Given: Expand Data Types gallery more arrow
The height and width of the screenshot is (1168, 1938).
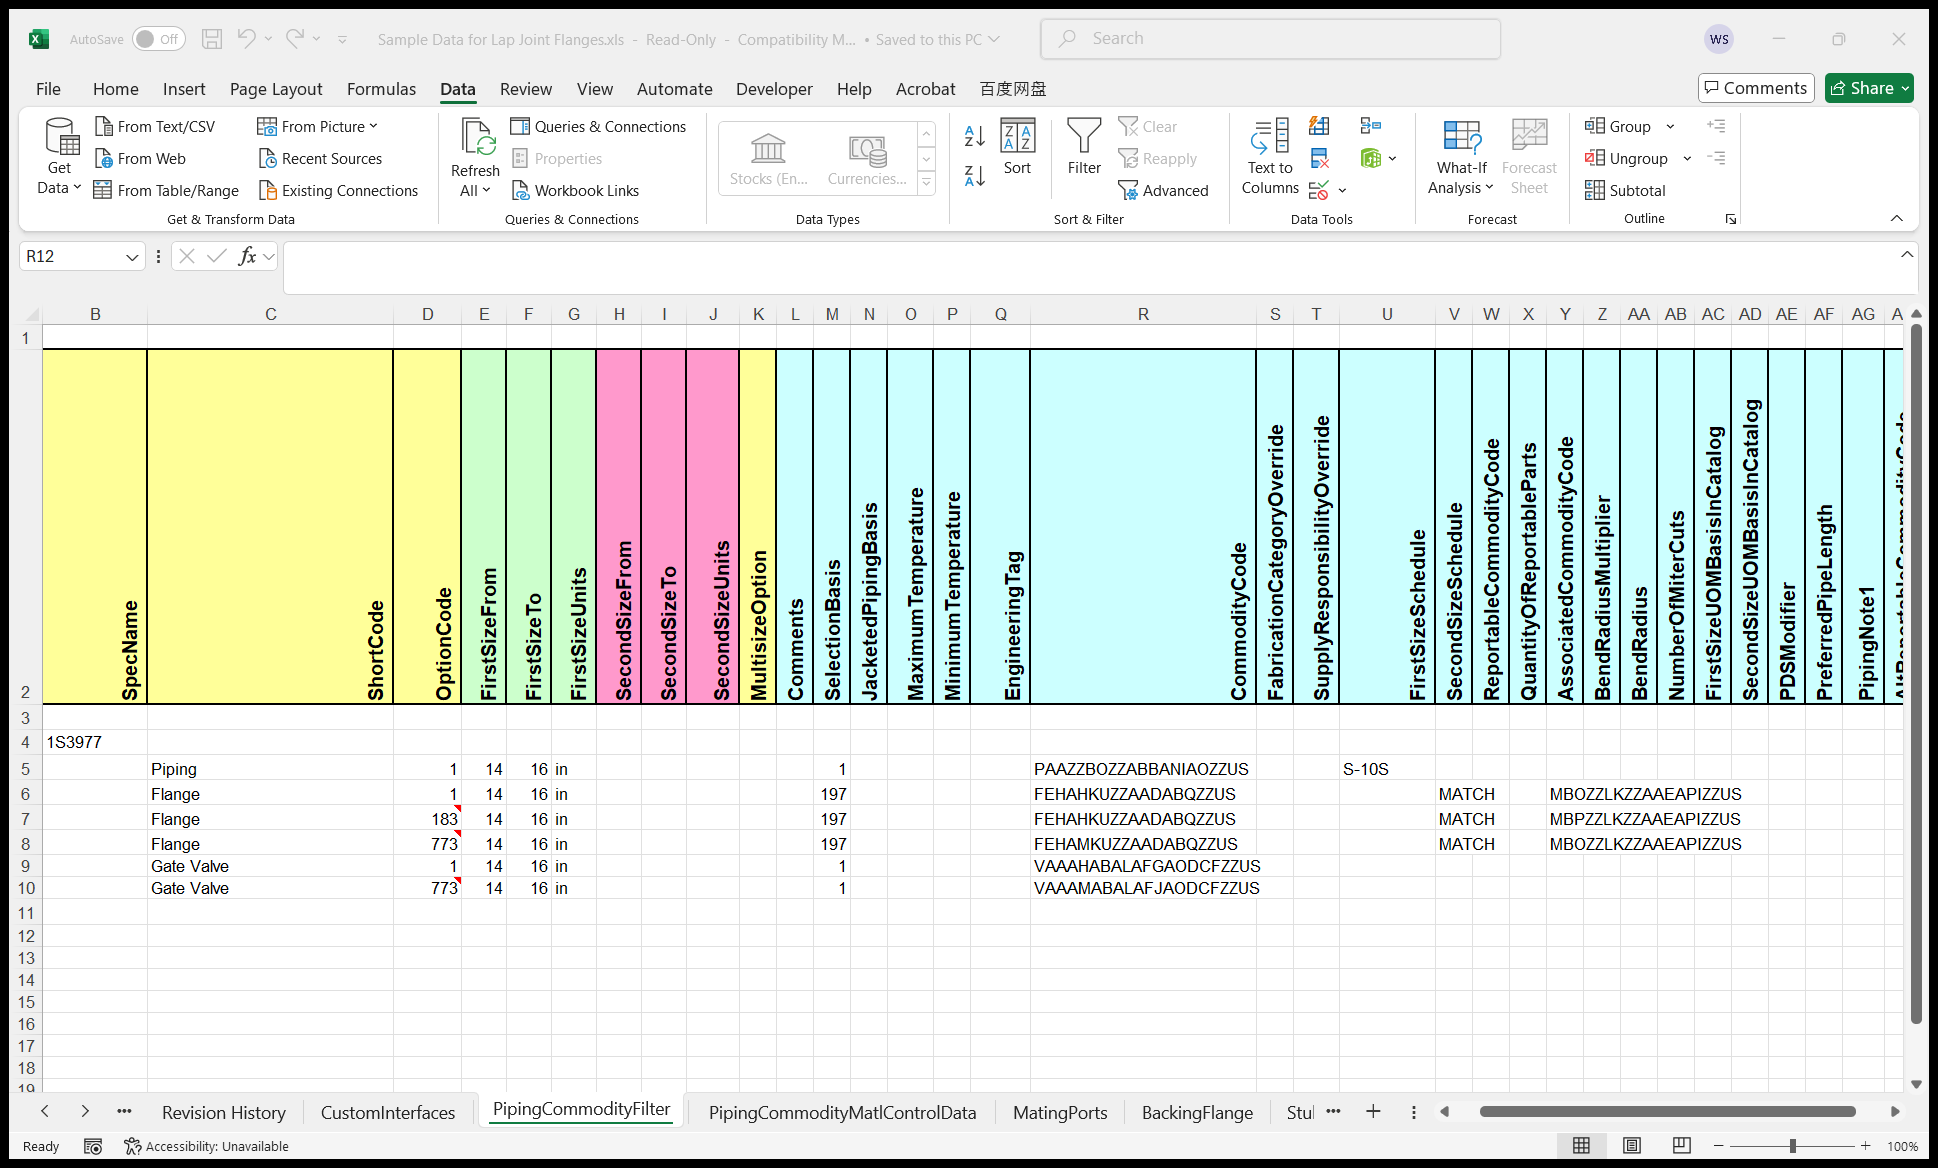Looking at the screenshot, I should click(x=927, y=182).
